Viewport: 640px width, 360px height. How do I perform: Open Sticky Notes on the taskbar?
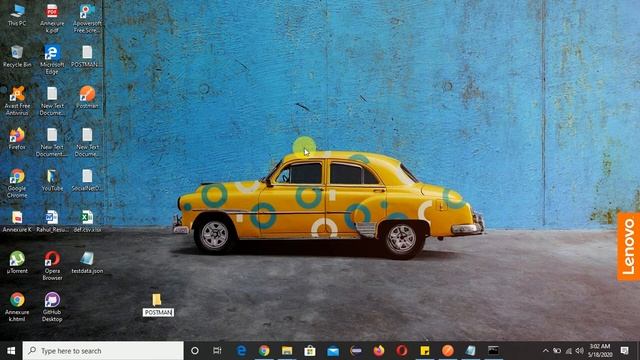424,351
